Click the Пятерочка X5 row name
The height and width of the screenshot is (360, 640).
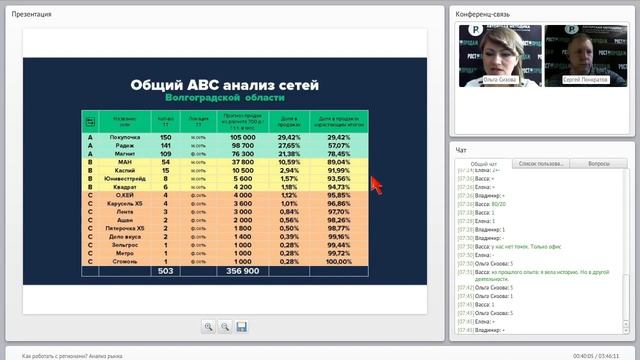[x=125, y=228]
